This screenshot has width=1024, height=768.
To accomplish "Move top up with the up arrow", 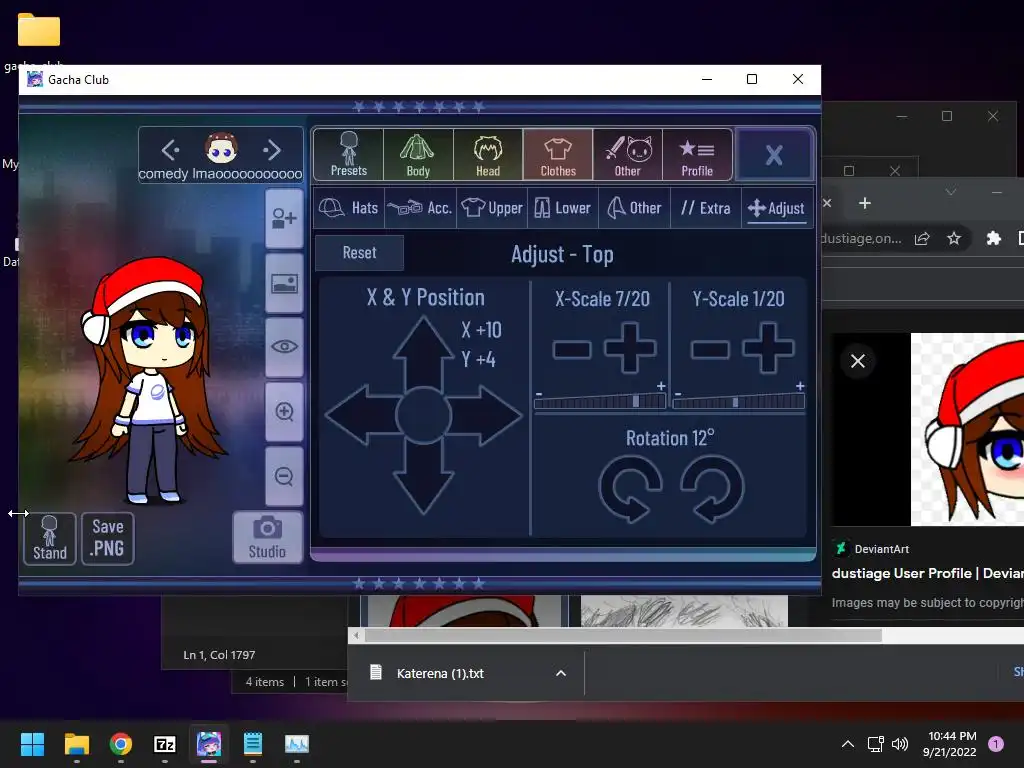I will pyautogui.click(x=423, y=351).
